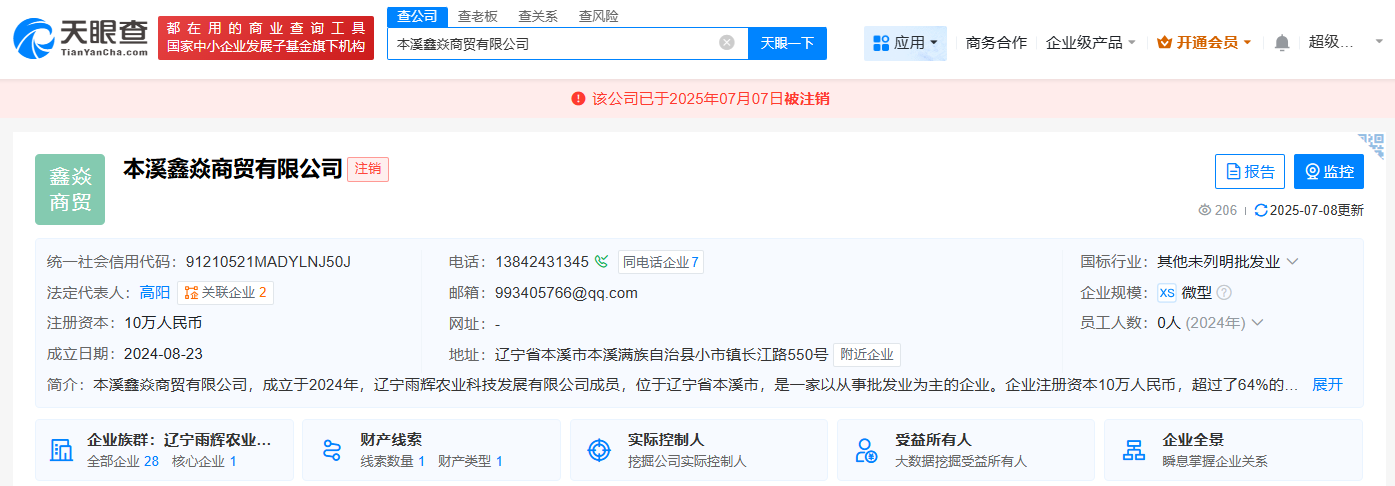Expand the 员工人数 year chevron
Image resolution: width=1395 pixels, height=486 pixels.
pos(1258,323)
